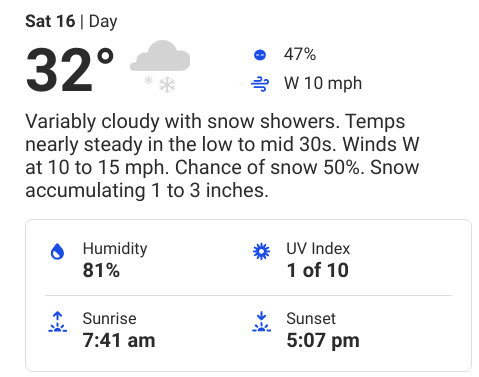Click the snow cloud weather icon
This screenshot has height=377, width=479.
pos(160,66)
